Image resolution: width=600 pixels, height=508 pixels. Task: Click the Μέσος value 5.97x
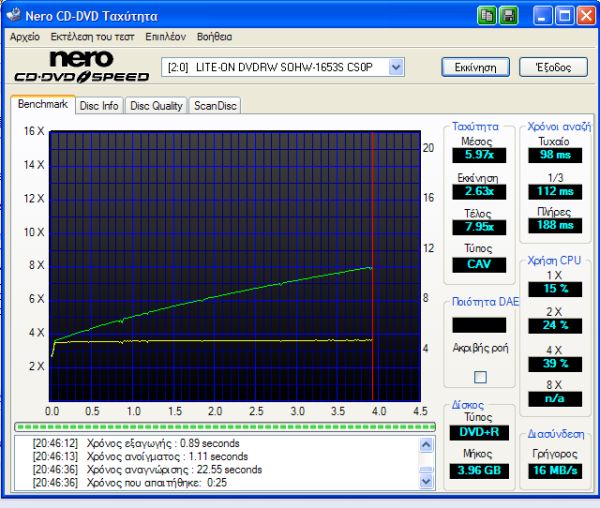coord(479,155)
